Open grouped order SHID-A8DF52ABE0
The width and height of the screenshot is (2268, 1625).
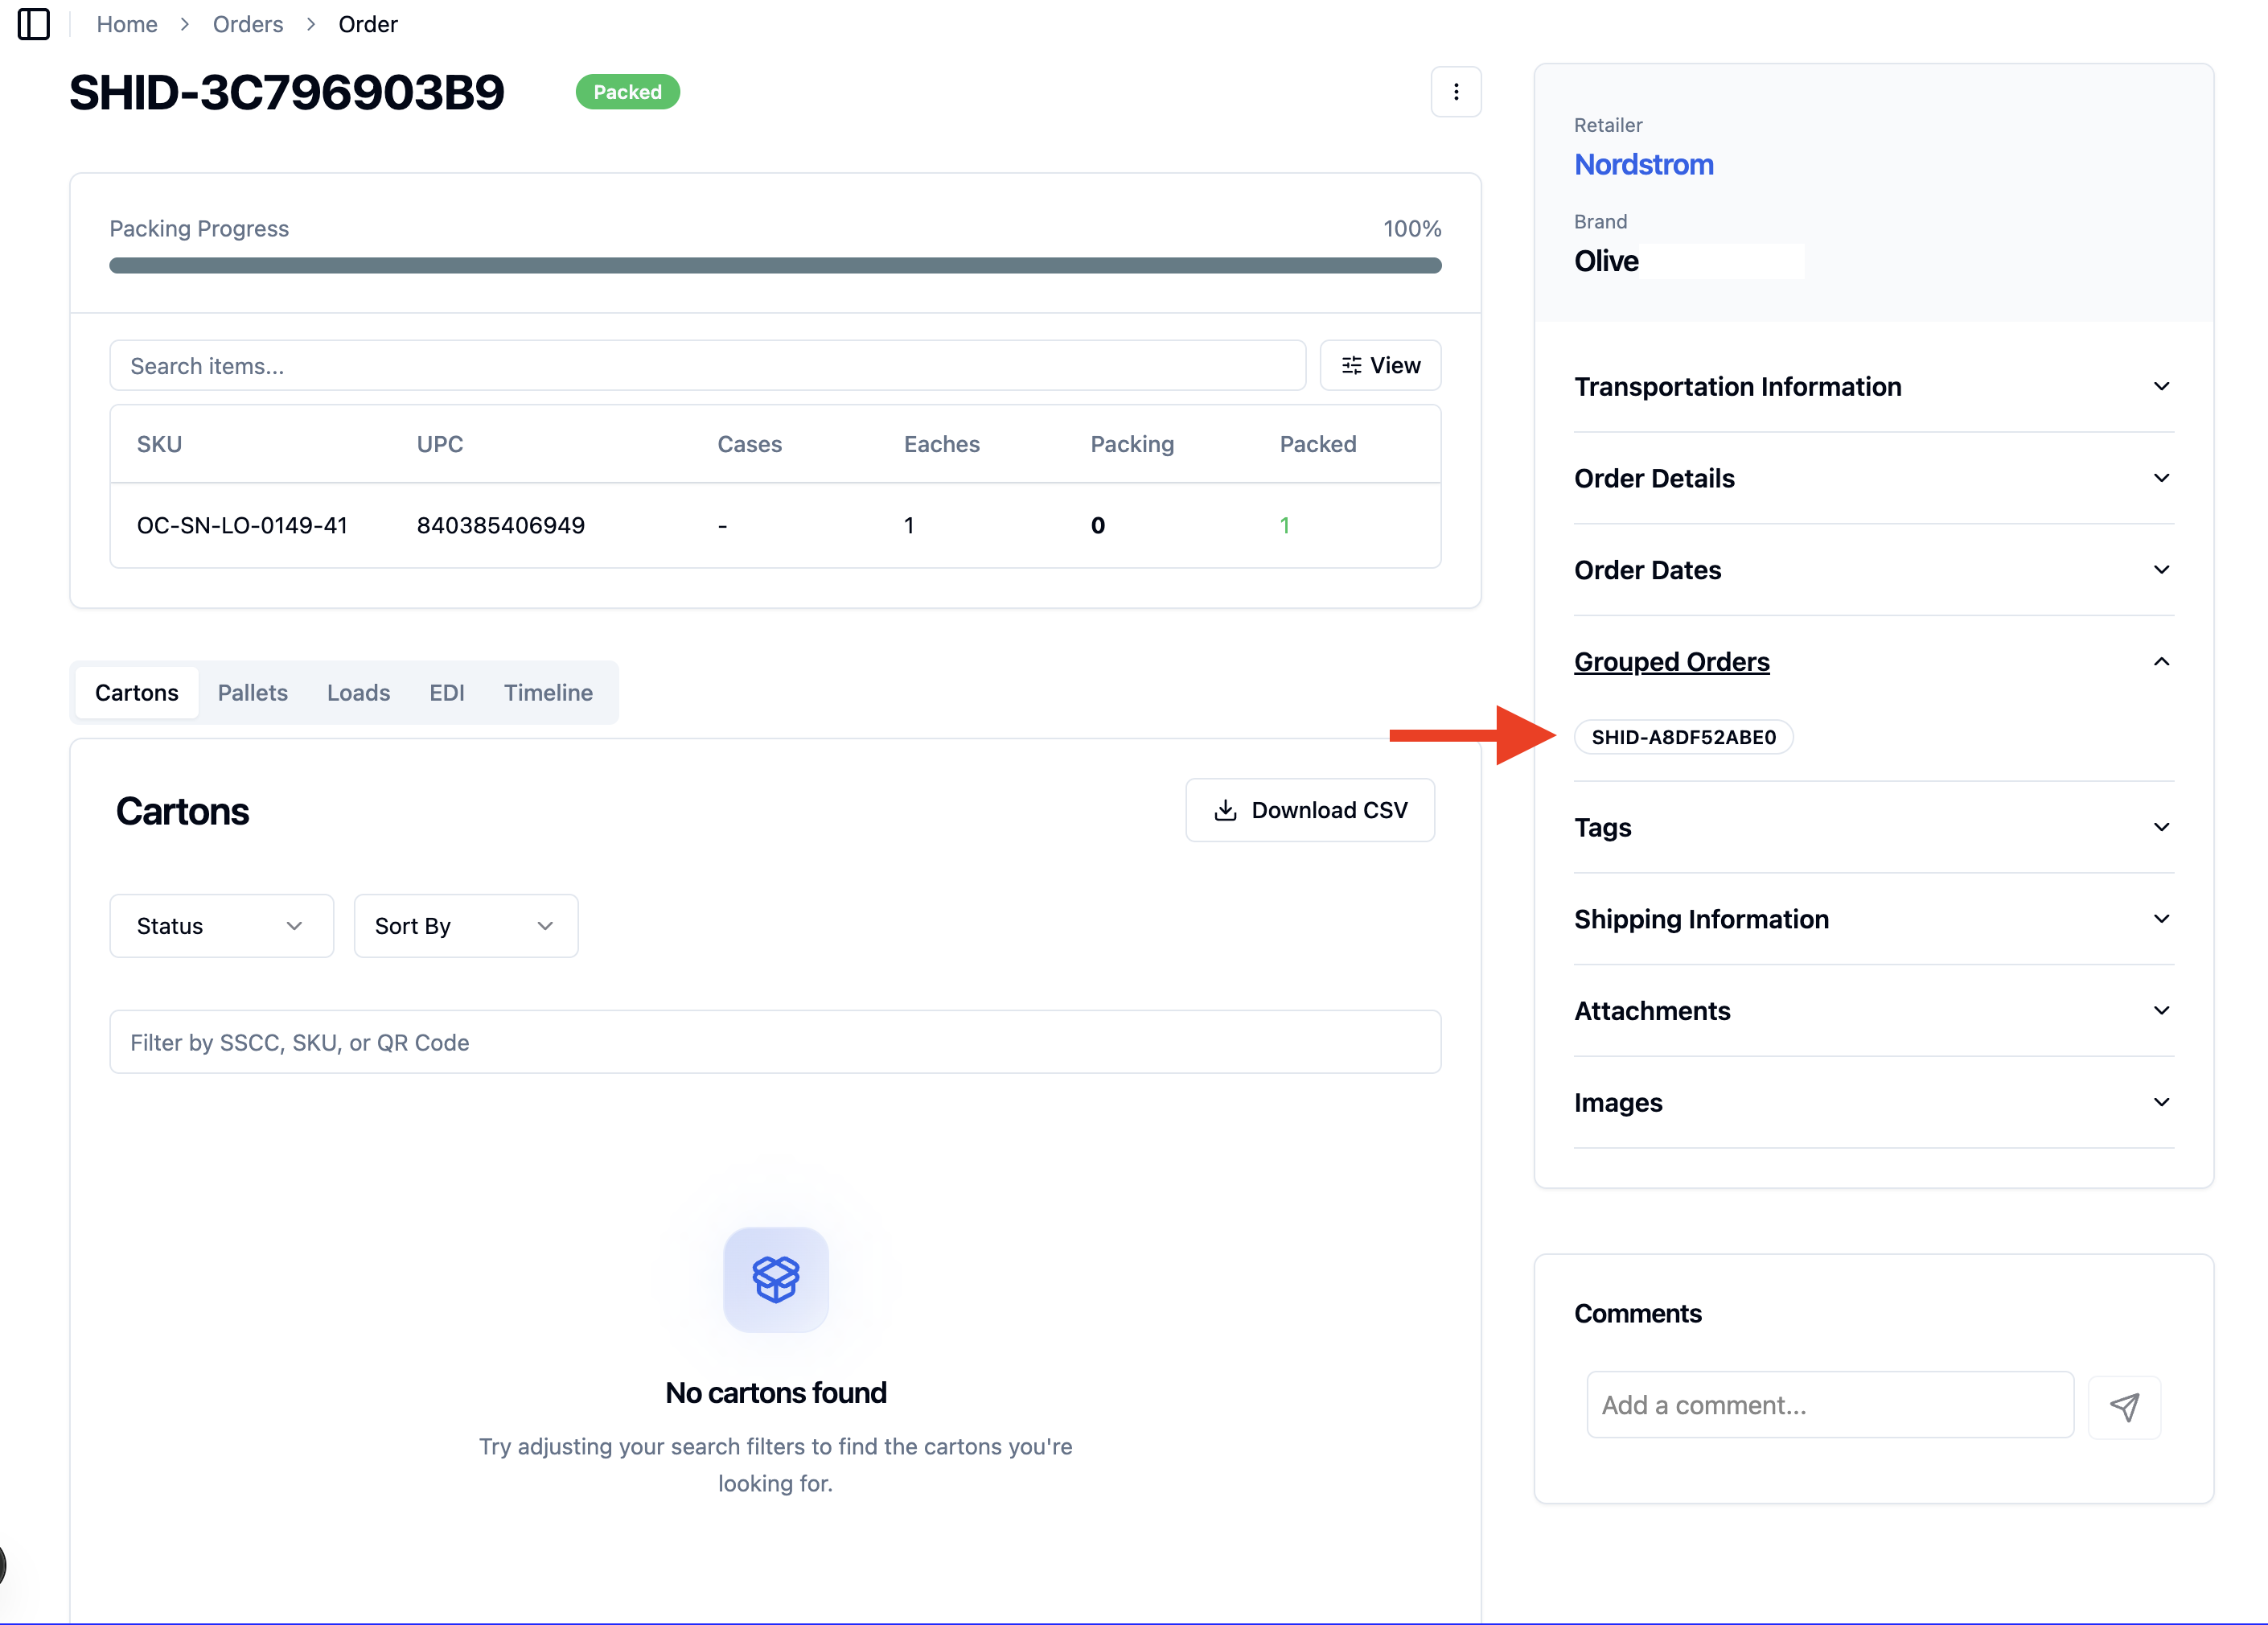click(1683, 737)
